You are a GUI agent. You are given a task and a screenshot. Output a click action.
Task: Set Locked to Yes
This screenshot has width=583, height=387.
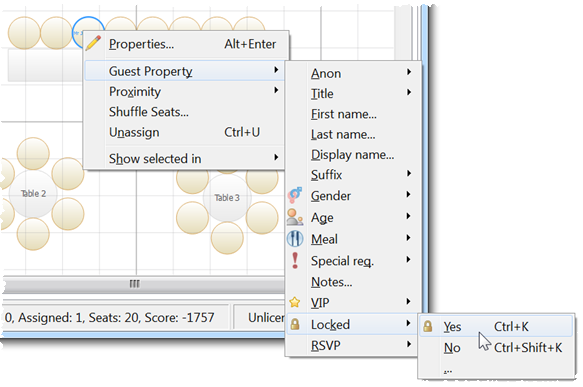pos(496,326)
